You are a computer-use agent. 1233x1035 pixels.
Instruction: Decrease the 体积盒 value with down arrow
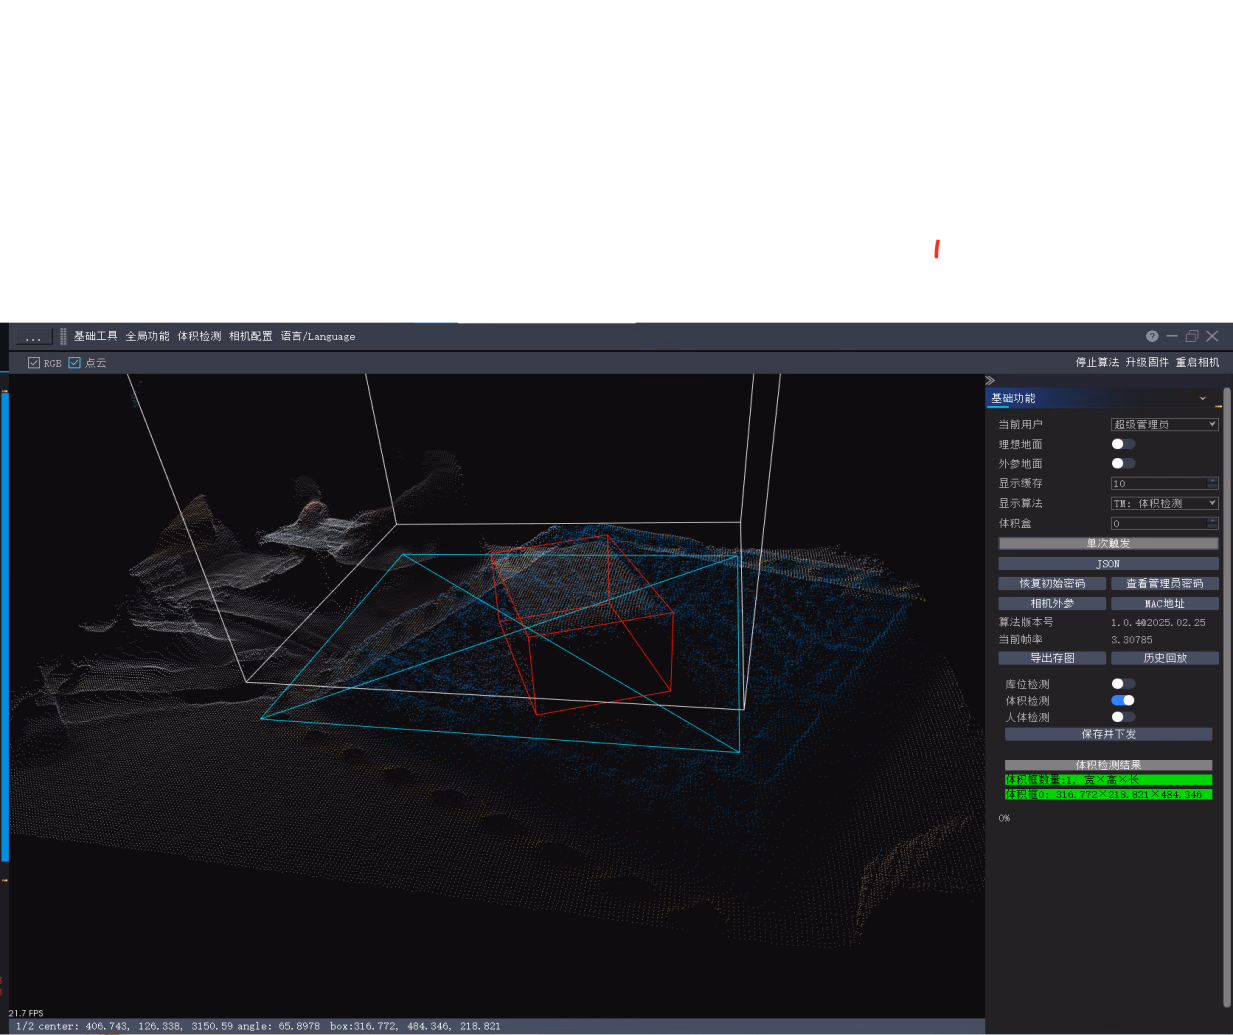pyautogui.click(x=1212, y=527)
